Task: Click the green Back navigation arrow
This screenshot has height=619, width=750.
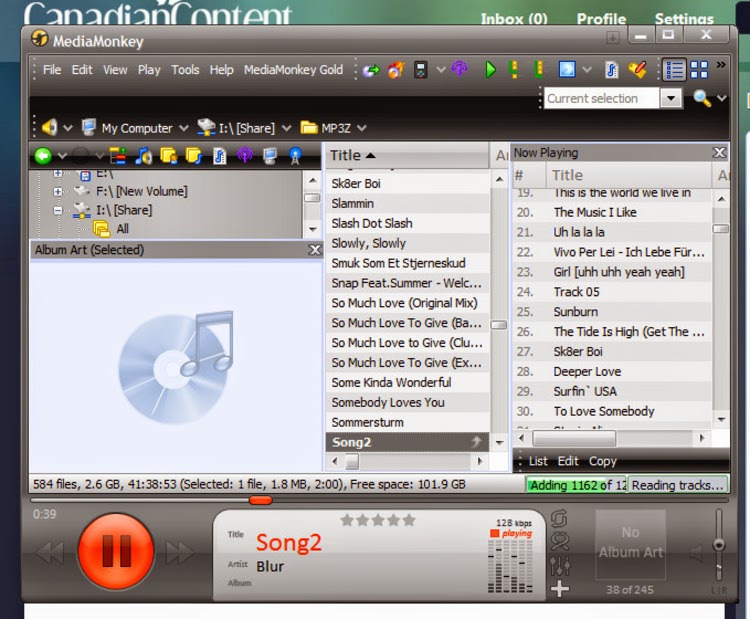Action: [x=43, y=156]
